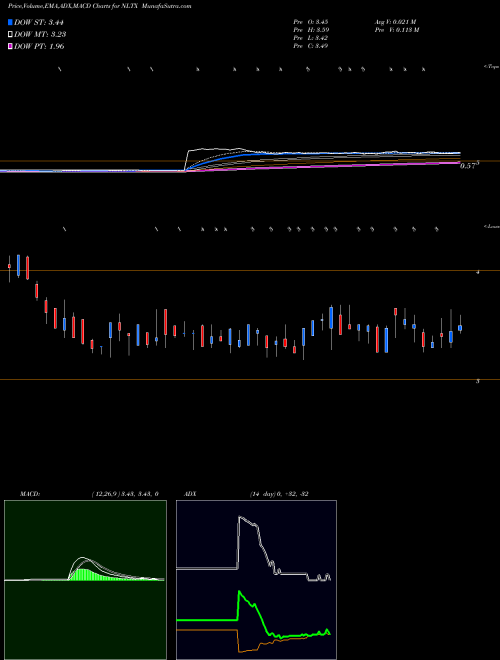Click the price axis label 4
500x660 pixels.
pyautogui.click(x=477, y=272)
